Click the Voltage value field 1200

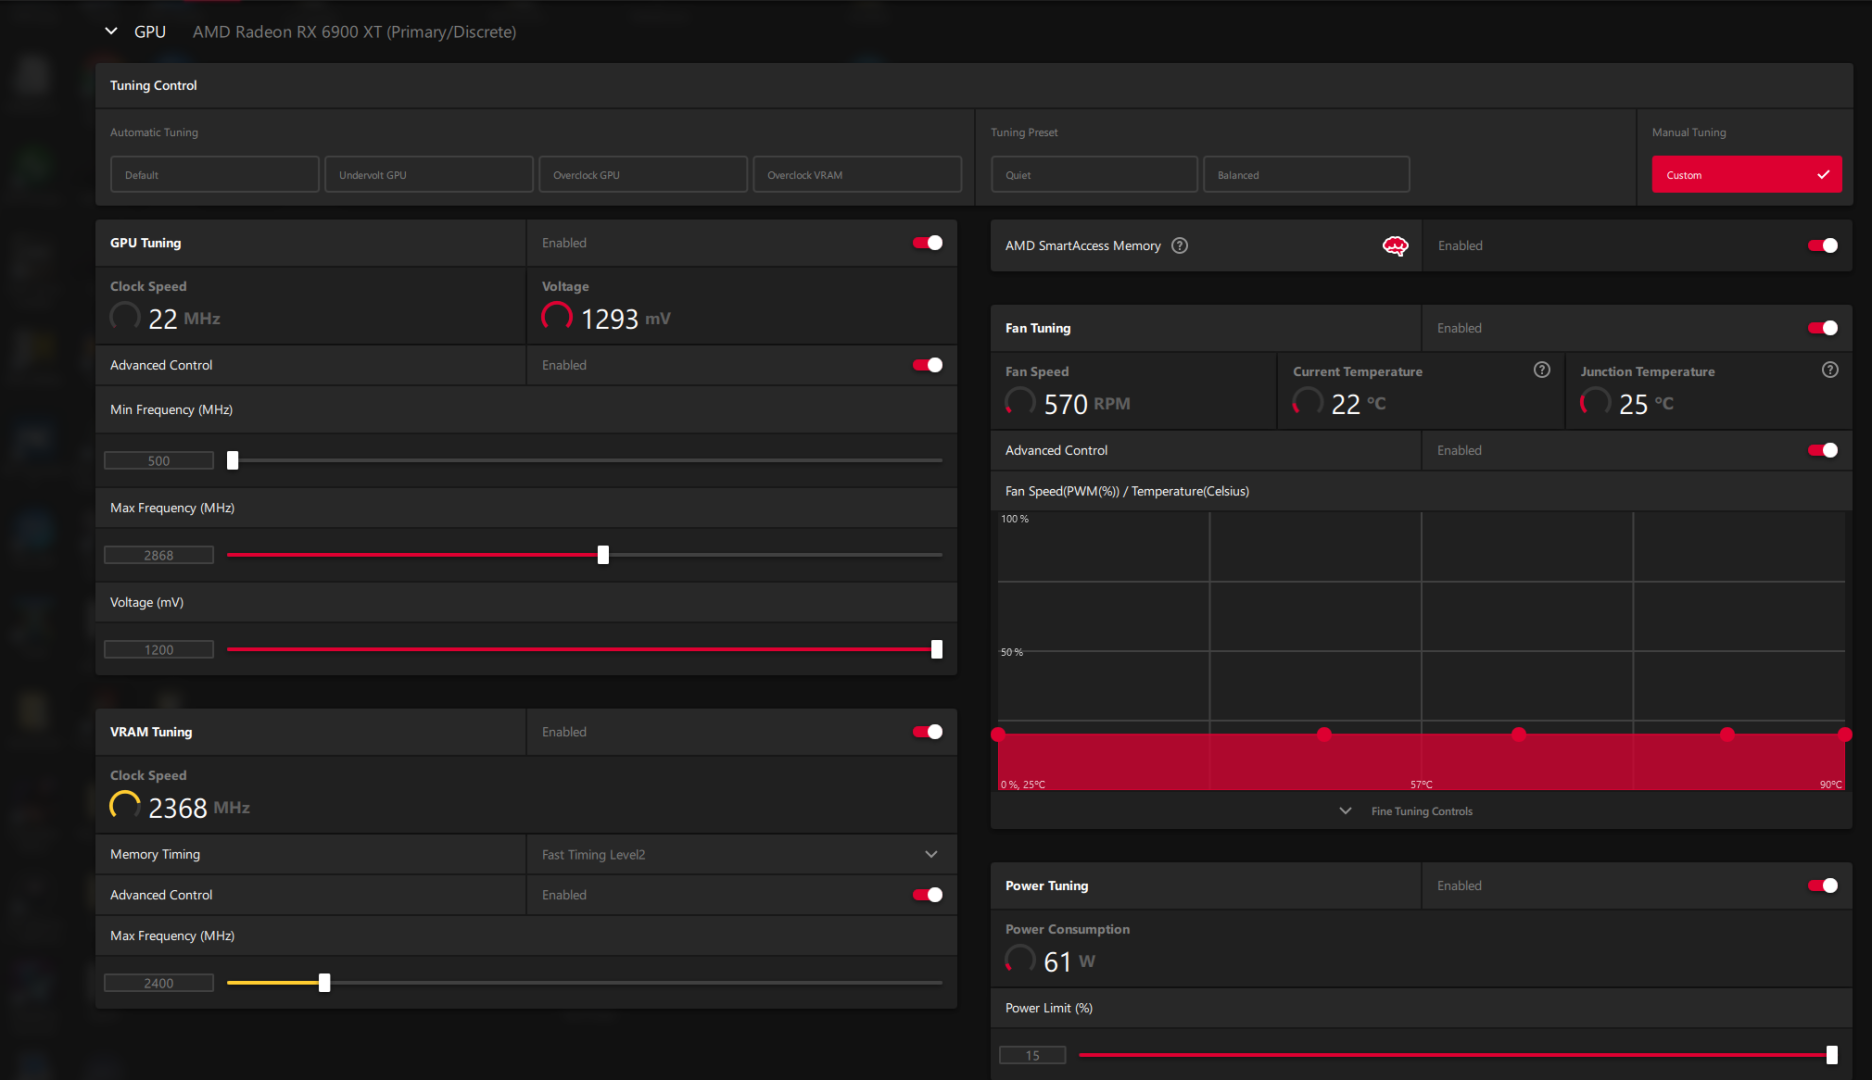coord(159,650)
